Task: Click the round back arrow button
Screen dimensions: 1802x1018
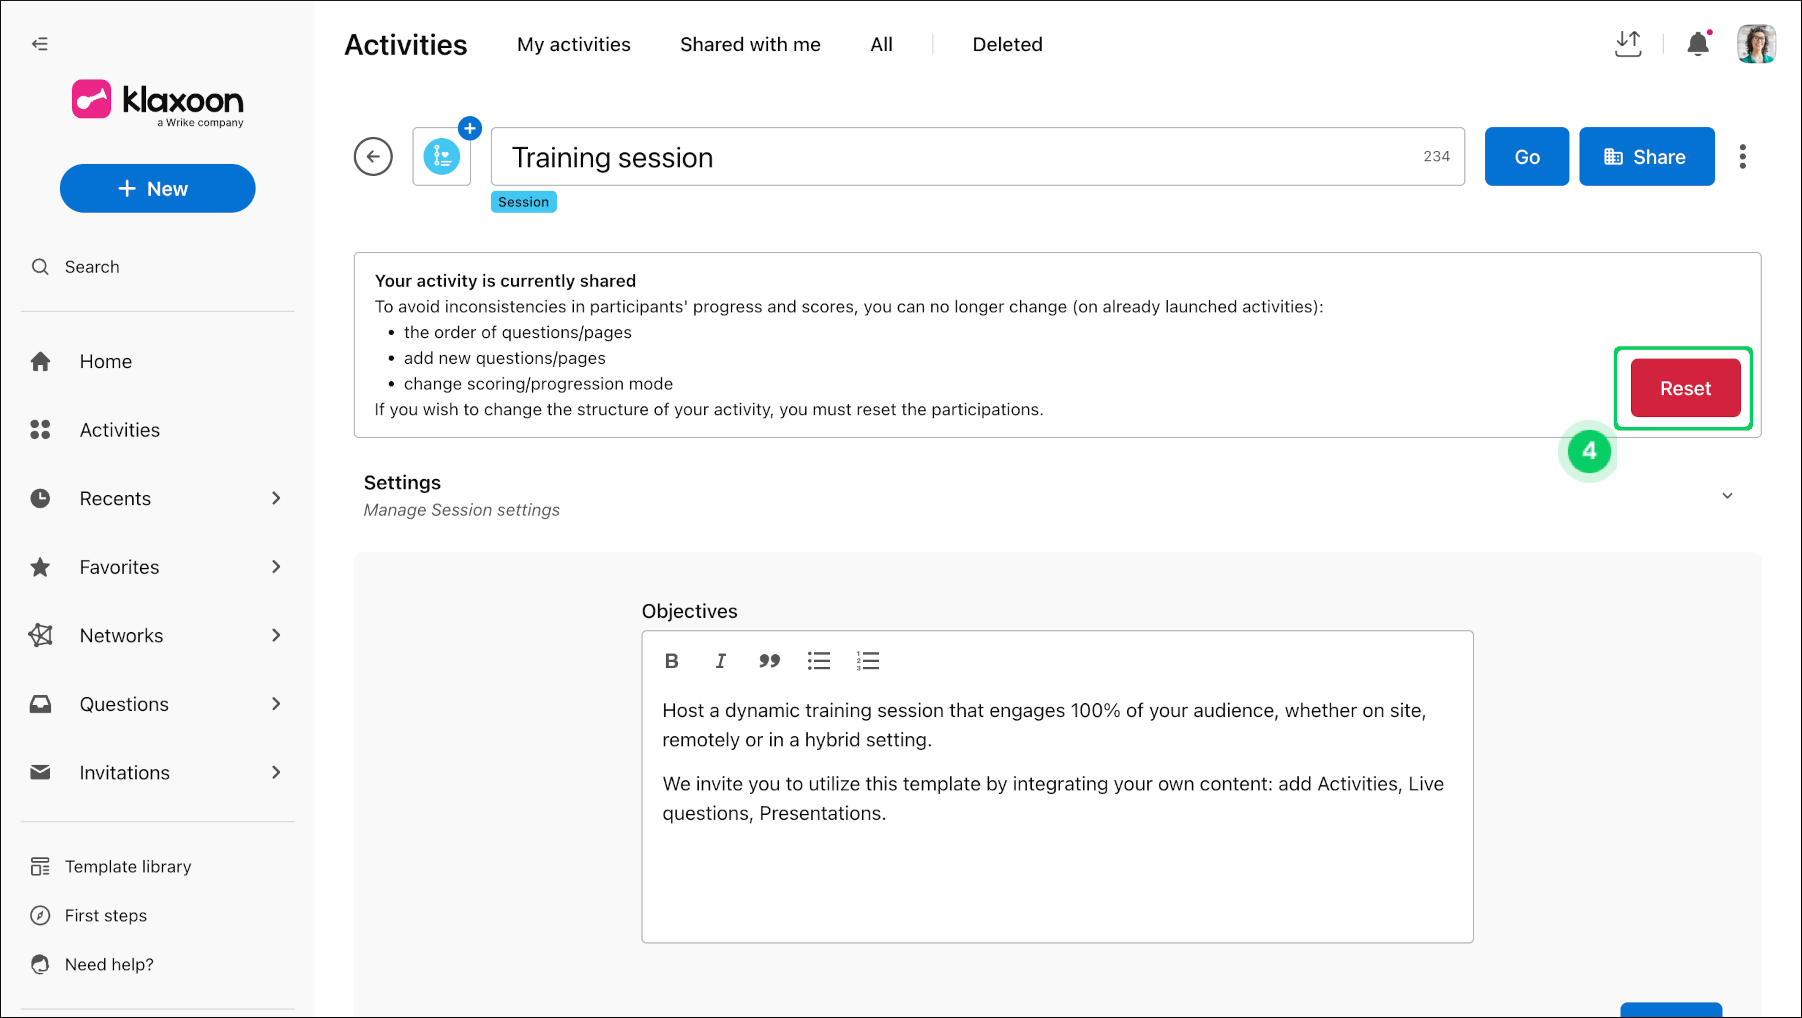Action: click(373, 156)
